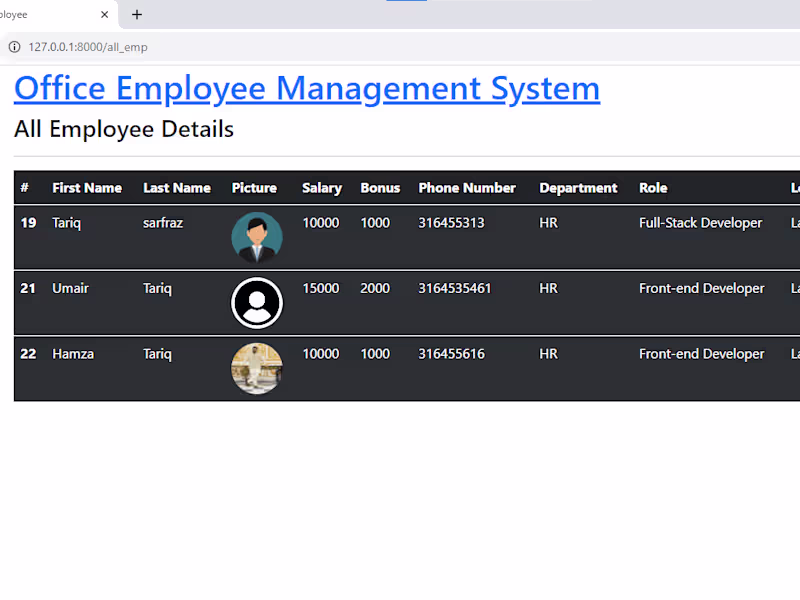
Task: Click first name Umair
Action: click(70, 288)
